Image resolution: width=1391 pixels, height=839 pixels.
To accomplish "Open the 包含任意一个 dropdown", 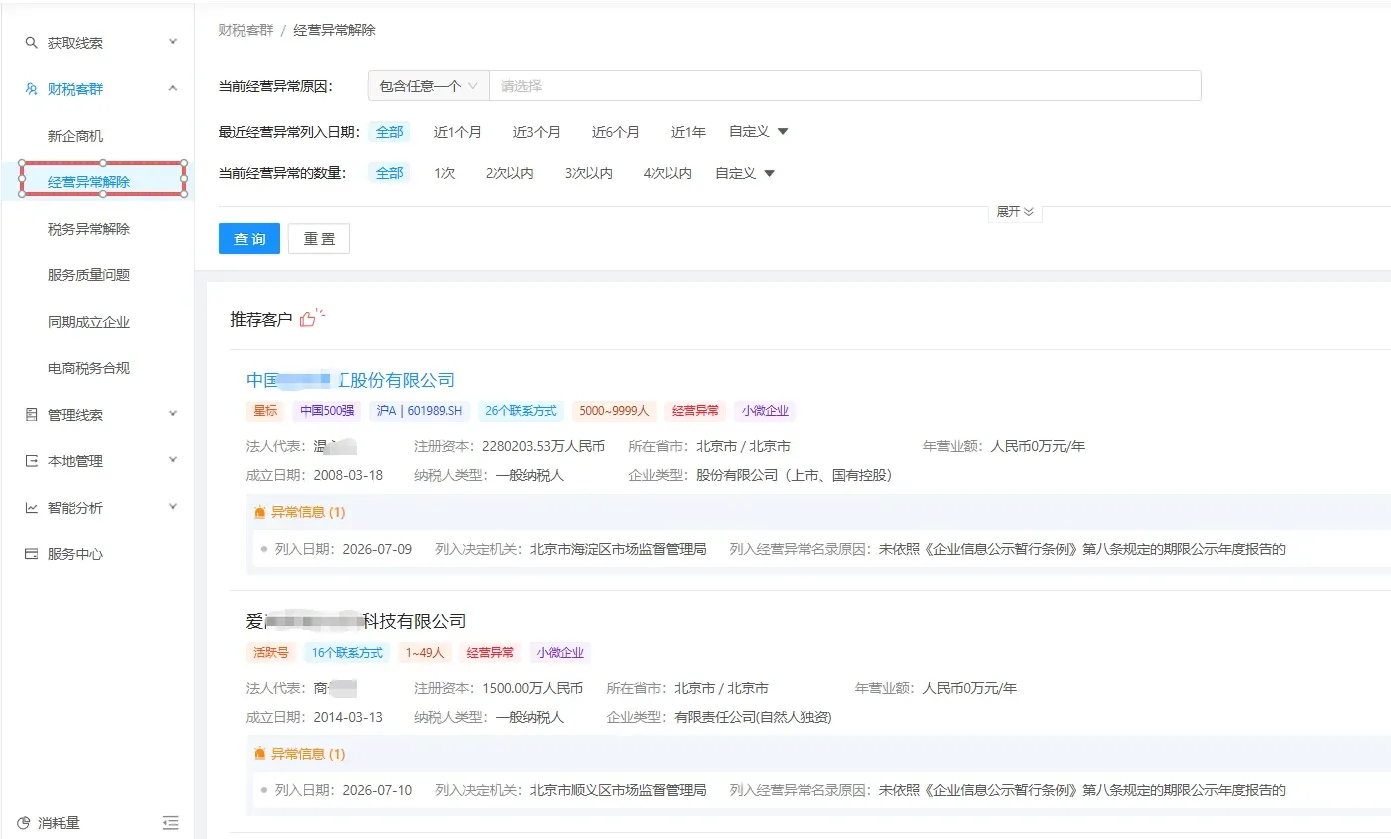I will (428, 86).
